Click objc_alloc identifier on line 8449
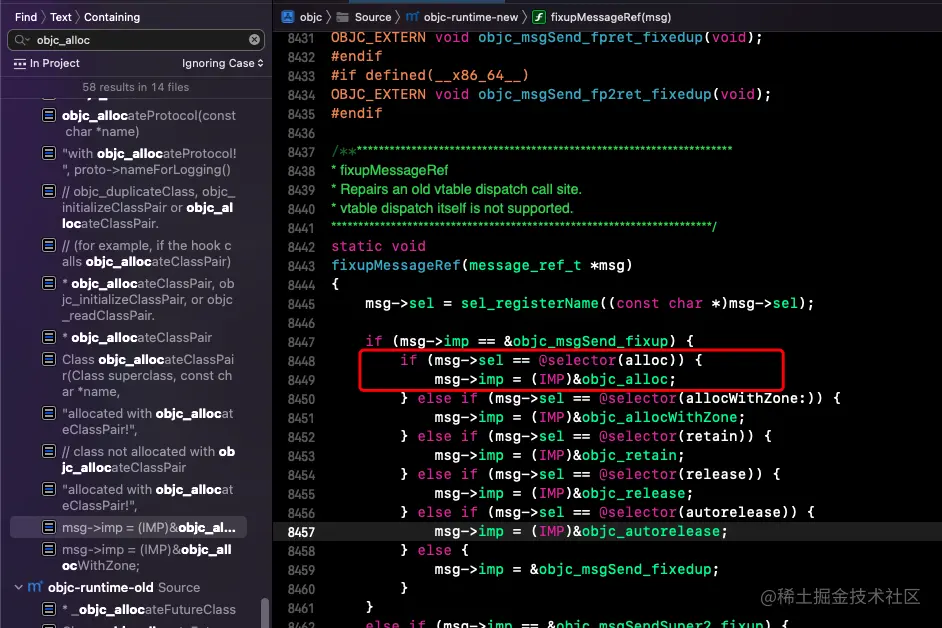942x628 pixels. pyautogui.click(x=624, y=379)
